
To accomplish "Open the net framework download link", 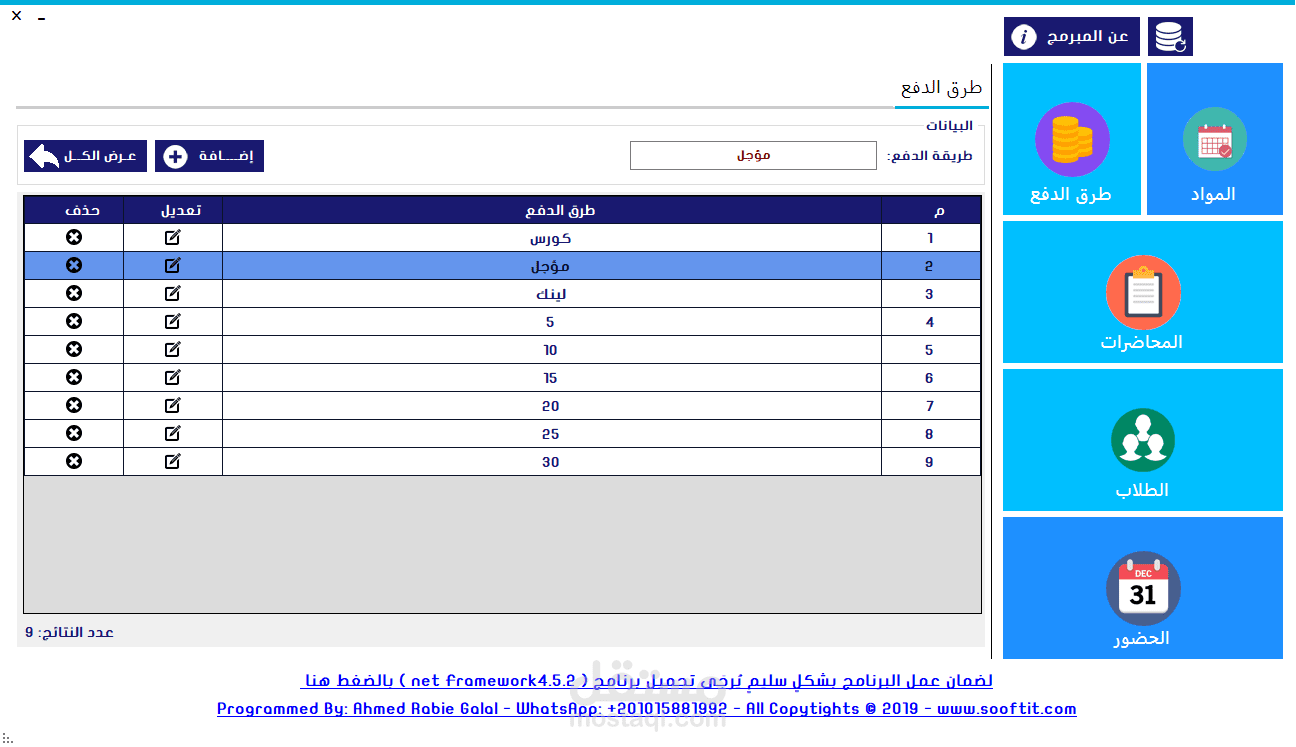I will click(x=647, y=681).
